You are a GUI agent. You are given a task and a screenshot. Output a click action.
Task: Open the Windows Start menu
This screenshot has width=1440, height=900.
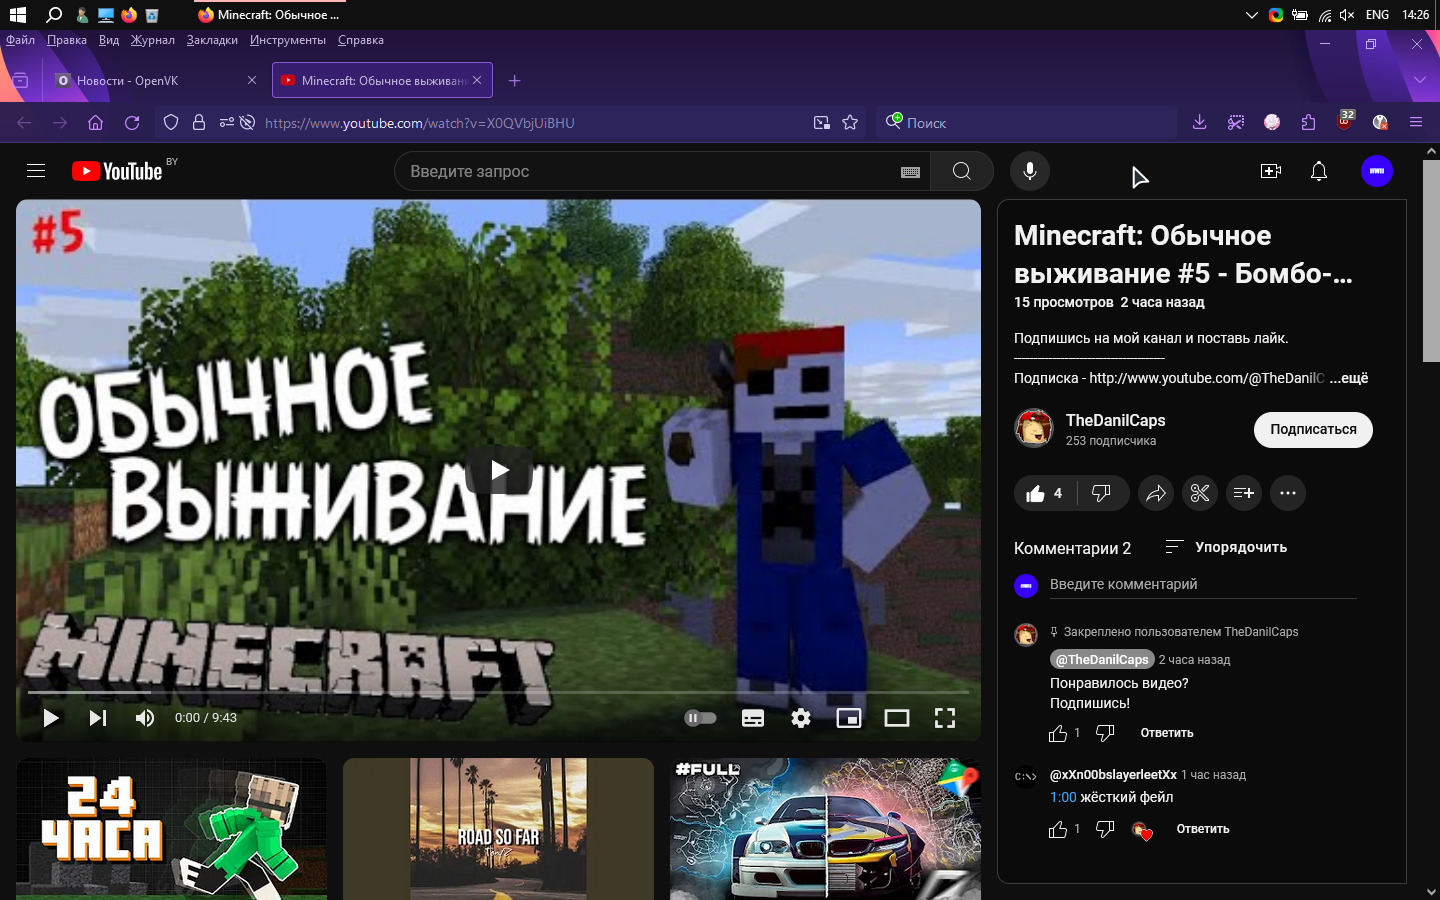click(x=17, y=15)
